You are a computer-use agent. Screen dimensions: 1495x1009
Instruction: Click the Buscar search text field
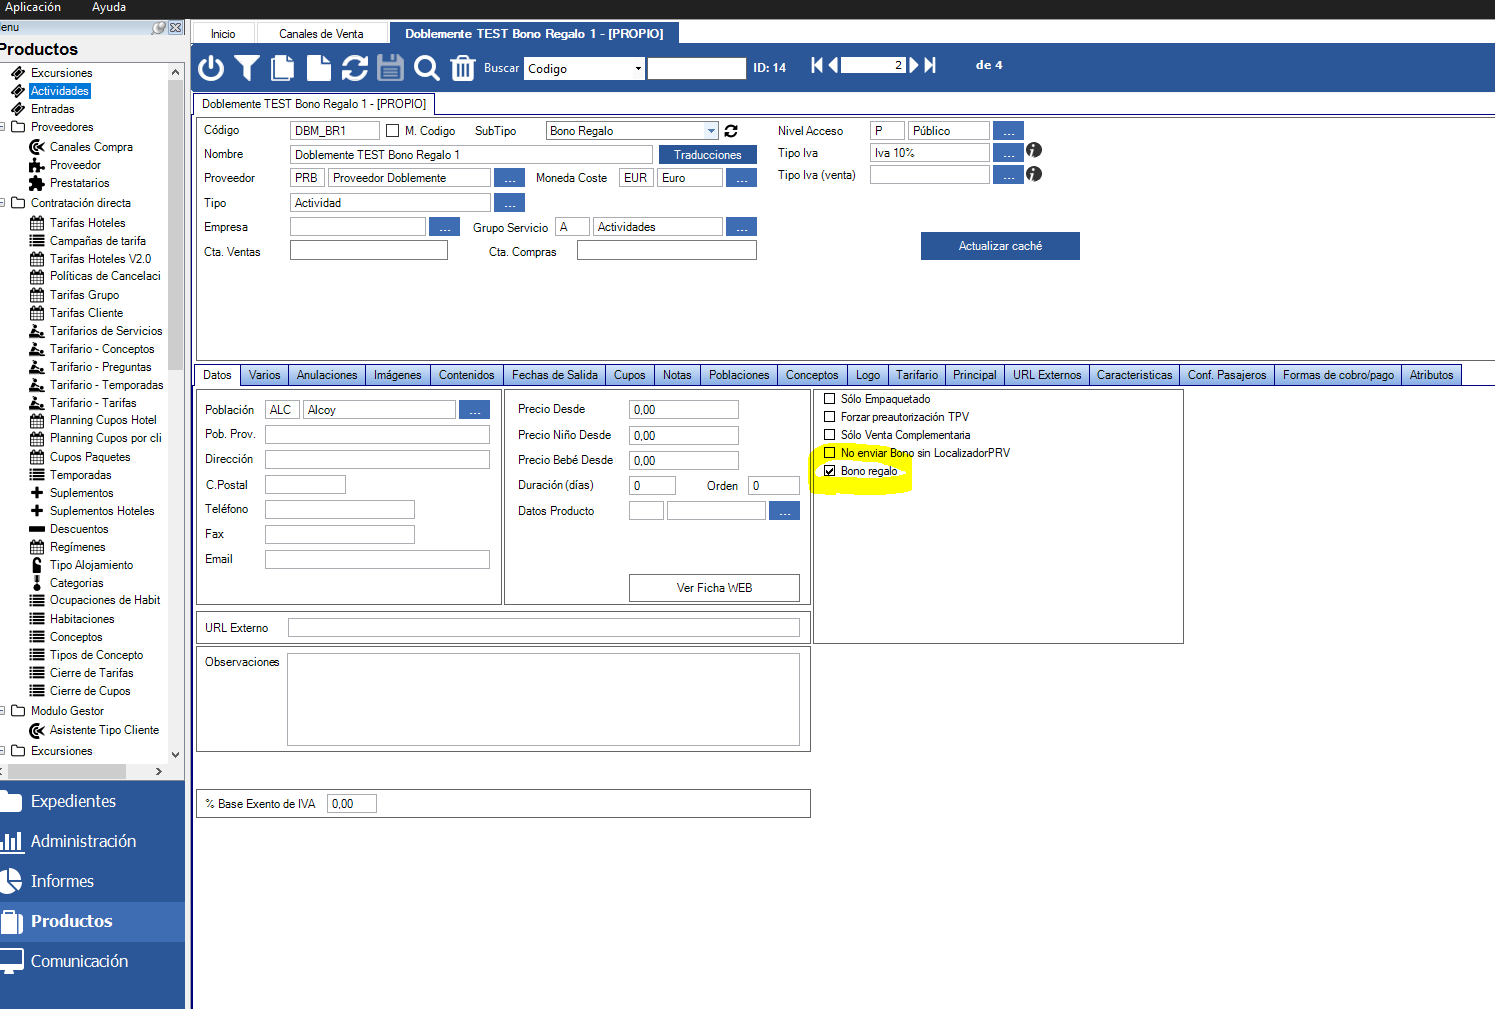click(697, 68)
